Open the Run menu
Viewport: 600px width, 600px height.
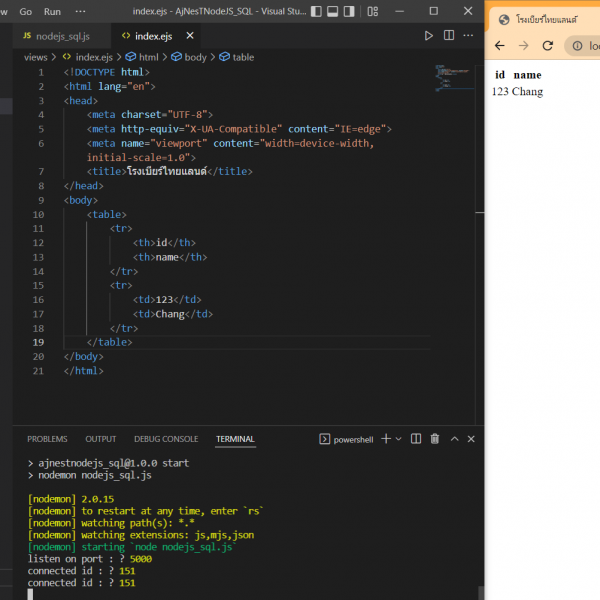point(52,11)
